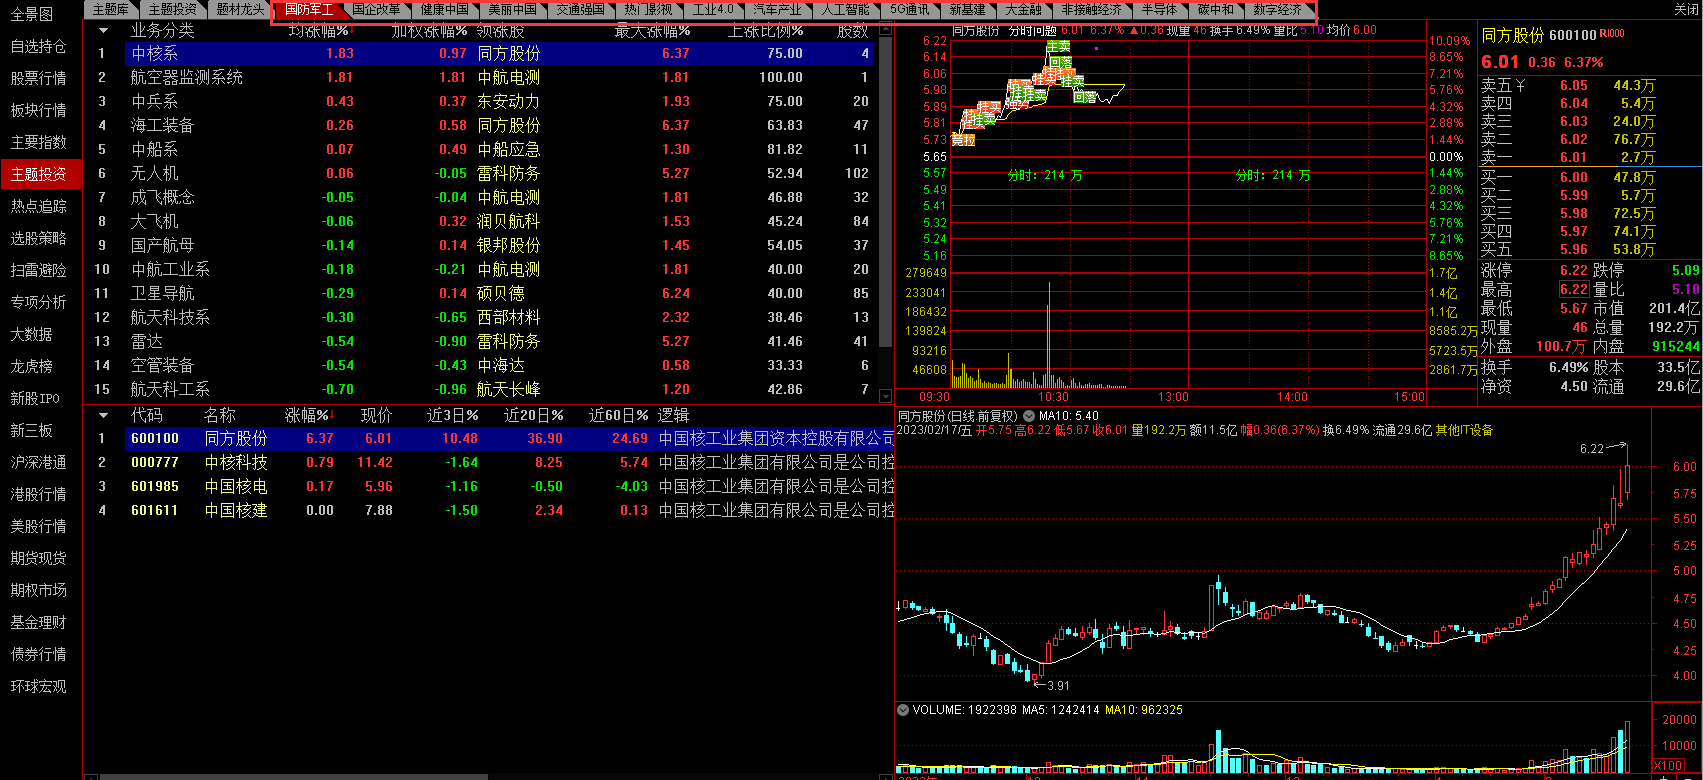Select the 美丽中国 theme tab
Image resolution: width=1703 pixels, height=780 pixels.
512,9
